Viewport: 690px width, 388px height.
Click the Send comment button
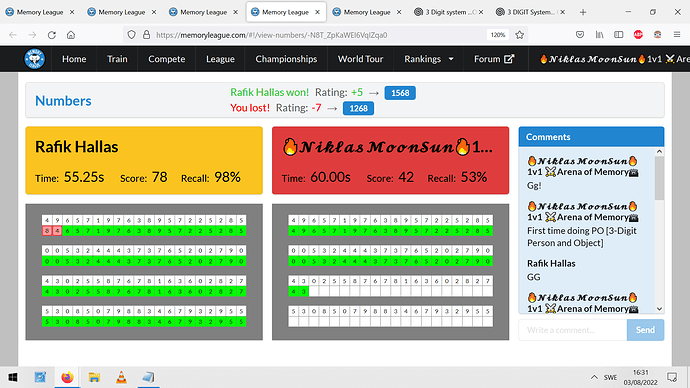(x=645, y=330)
